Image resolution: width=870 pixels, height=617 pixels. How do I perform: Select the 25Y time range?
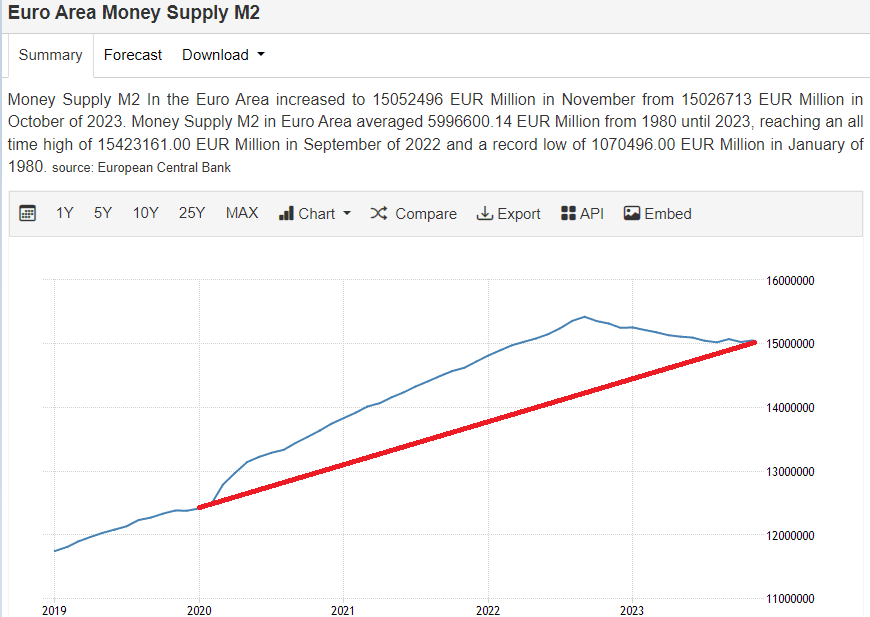(x=191, y=213)
